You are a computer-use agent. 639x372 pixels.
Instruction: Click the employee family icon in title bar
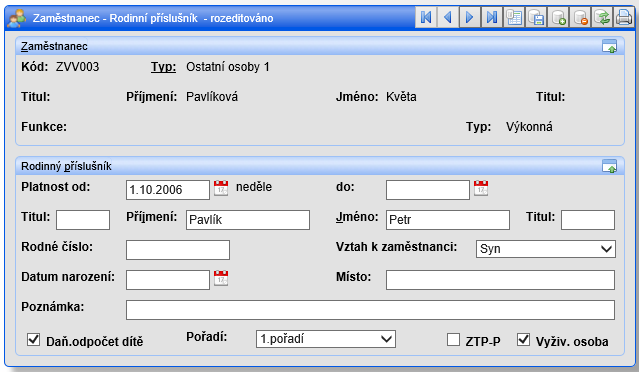coord(17,18)
